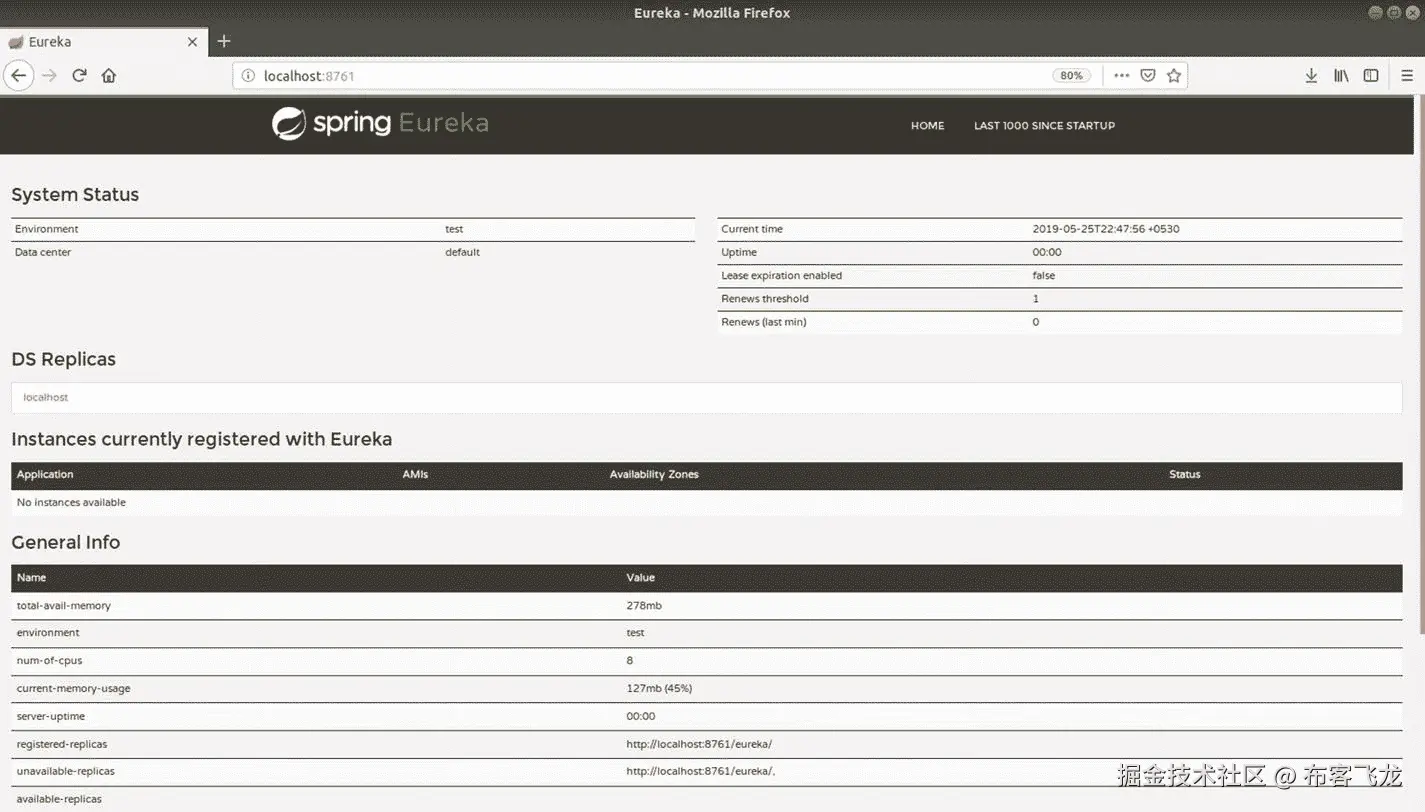Select the Eureka browser tab

(x=104, y=42)
